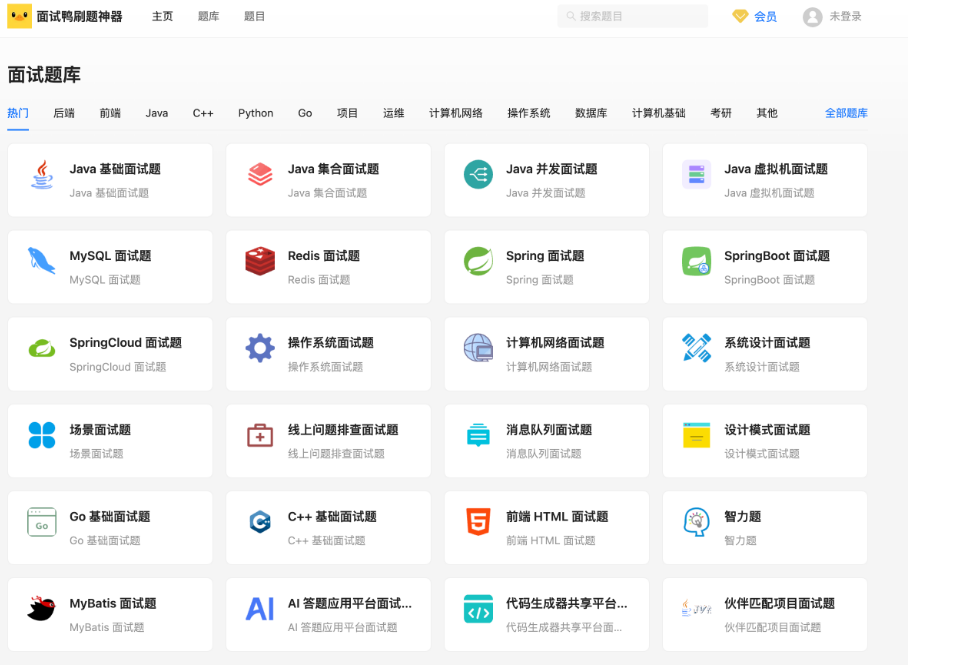Open the MyBatis 面试题 card title

(113, 603)
